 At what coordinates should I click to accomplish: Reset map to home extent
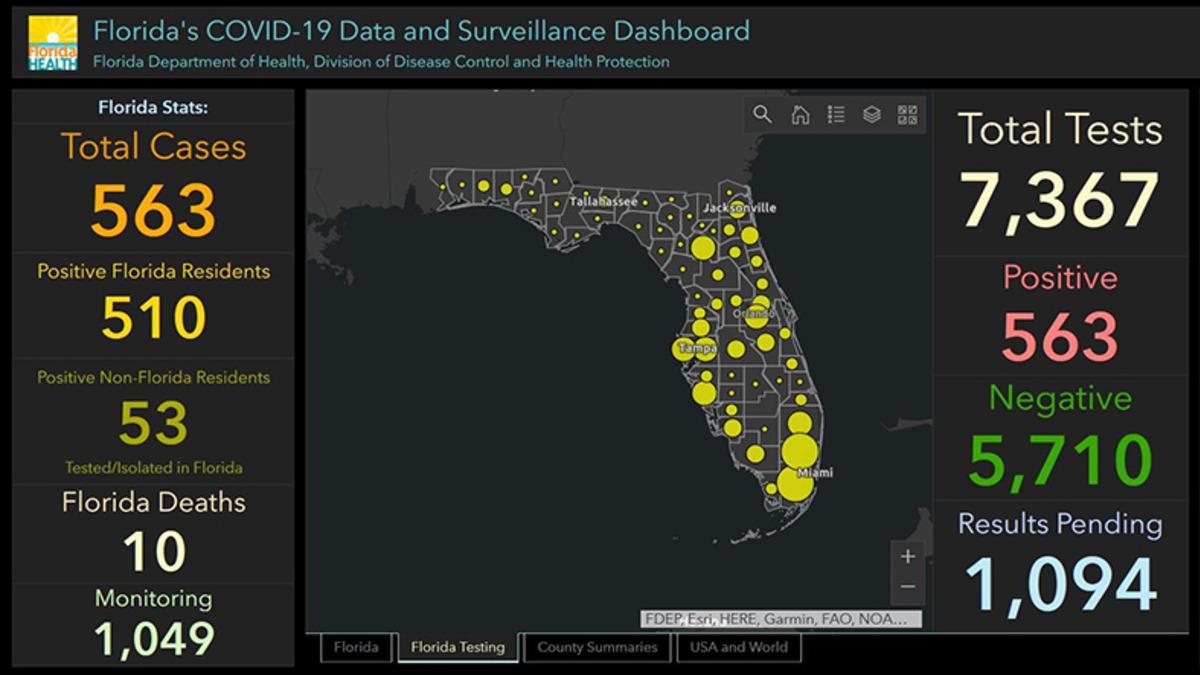(x=800, y=115)
